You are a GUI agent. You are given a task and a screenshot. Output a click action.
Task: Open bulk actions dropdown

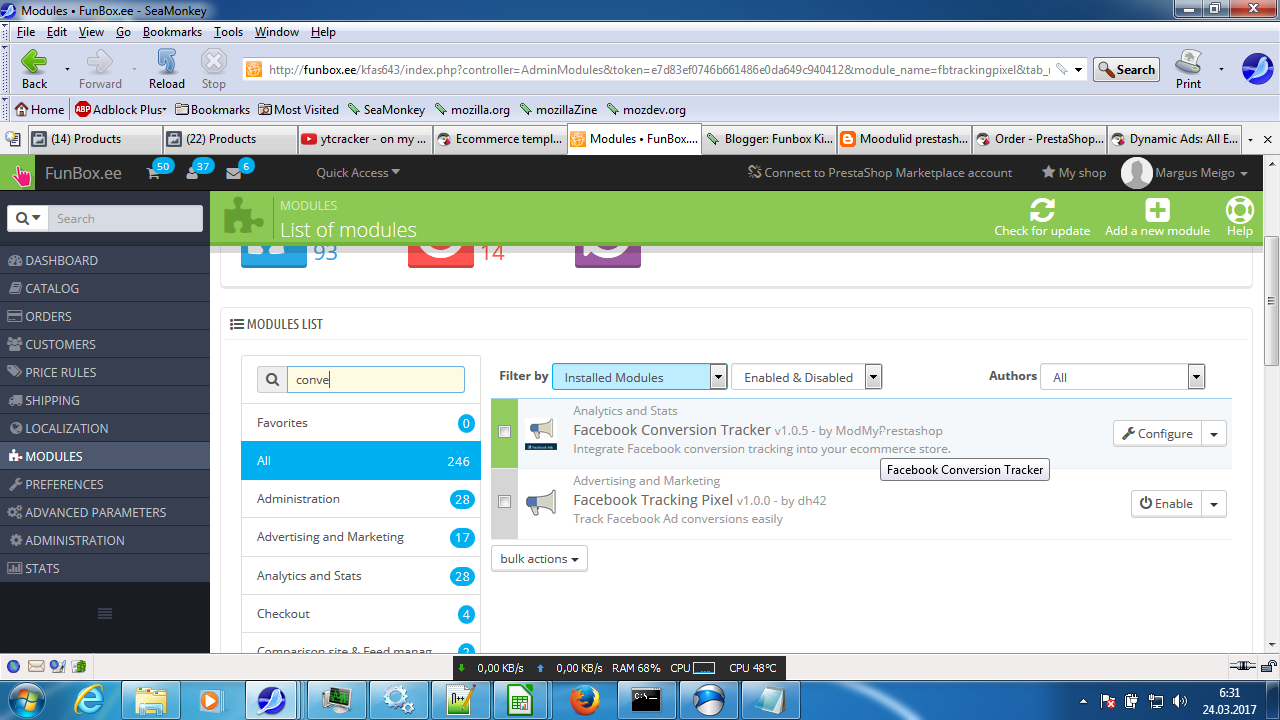[x=539, y=559]
